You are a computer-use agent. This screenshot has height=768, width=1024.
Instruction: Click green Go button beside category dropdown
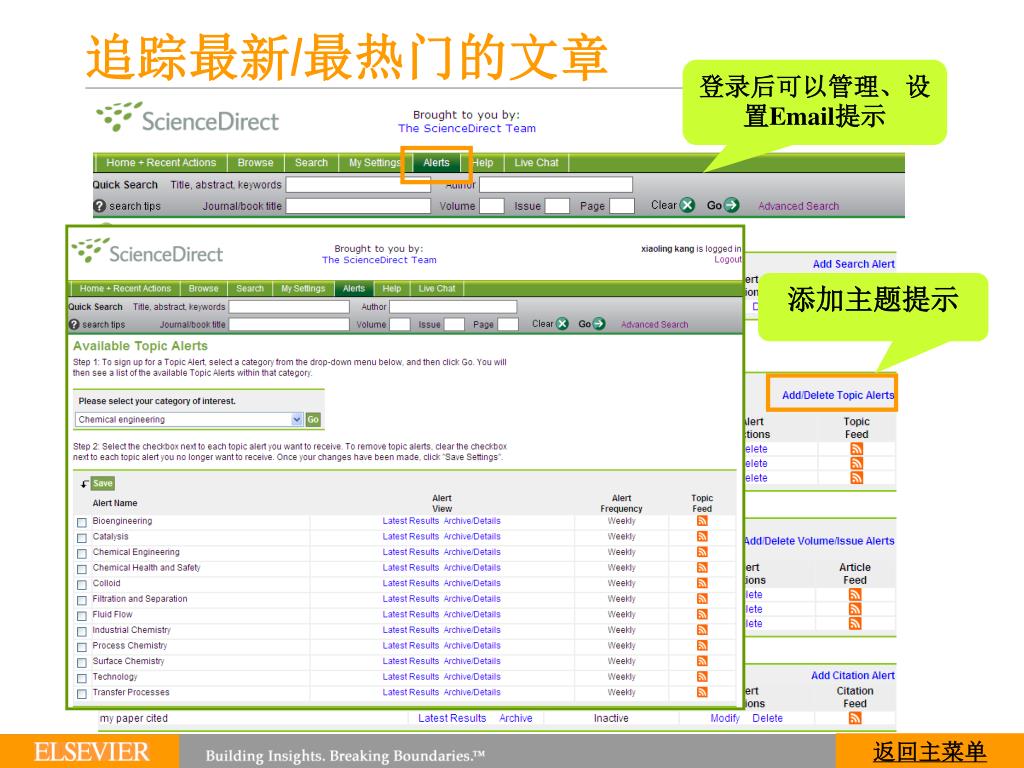coord(313,419)
